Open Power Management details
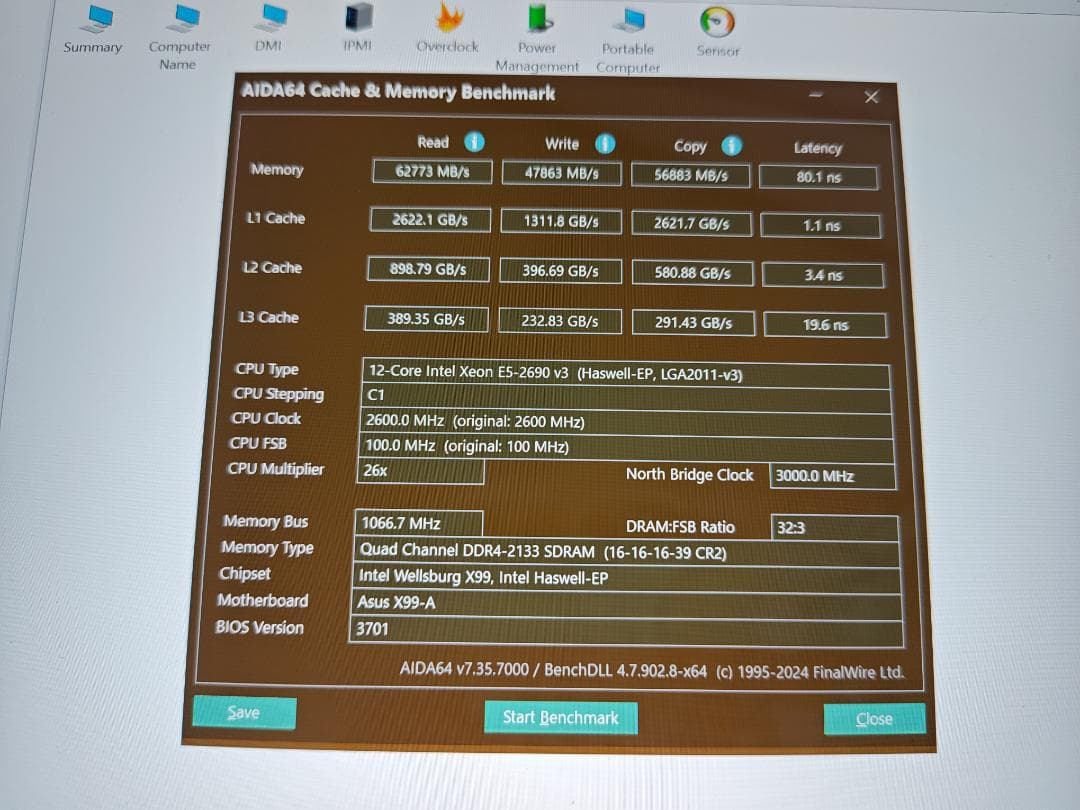 point(536,25)
